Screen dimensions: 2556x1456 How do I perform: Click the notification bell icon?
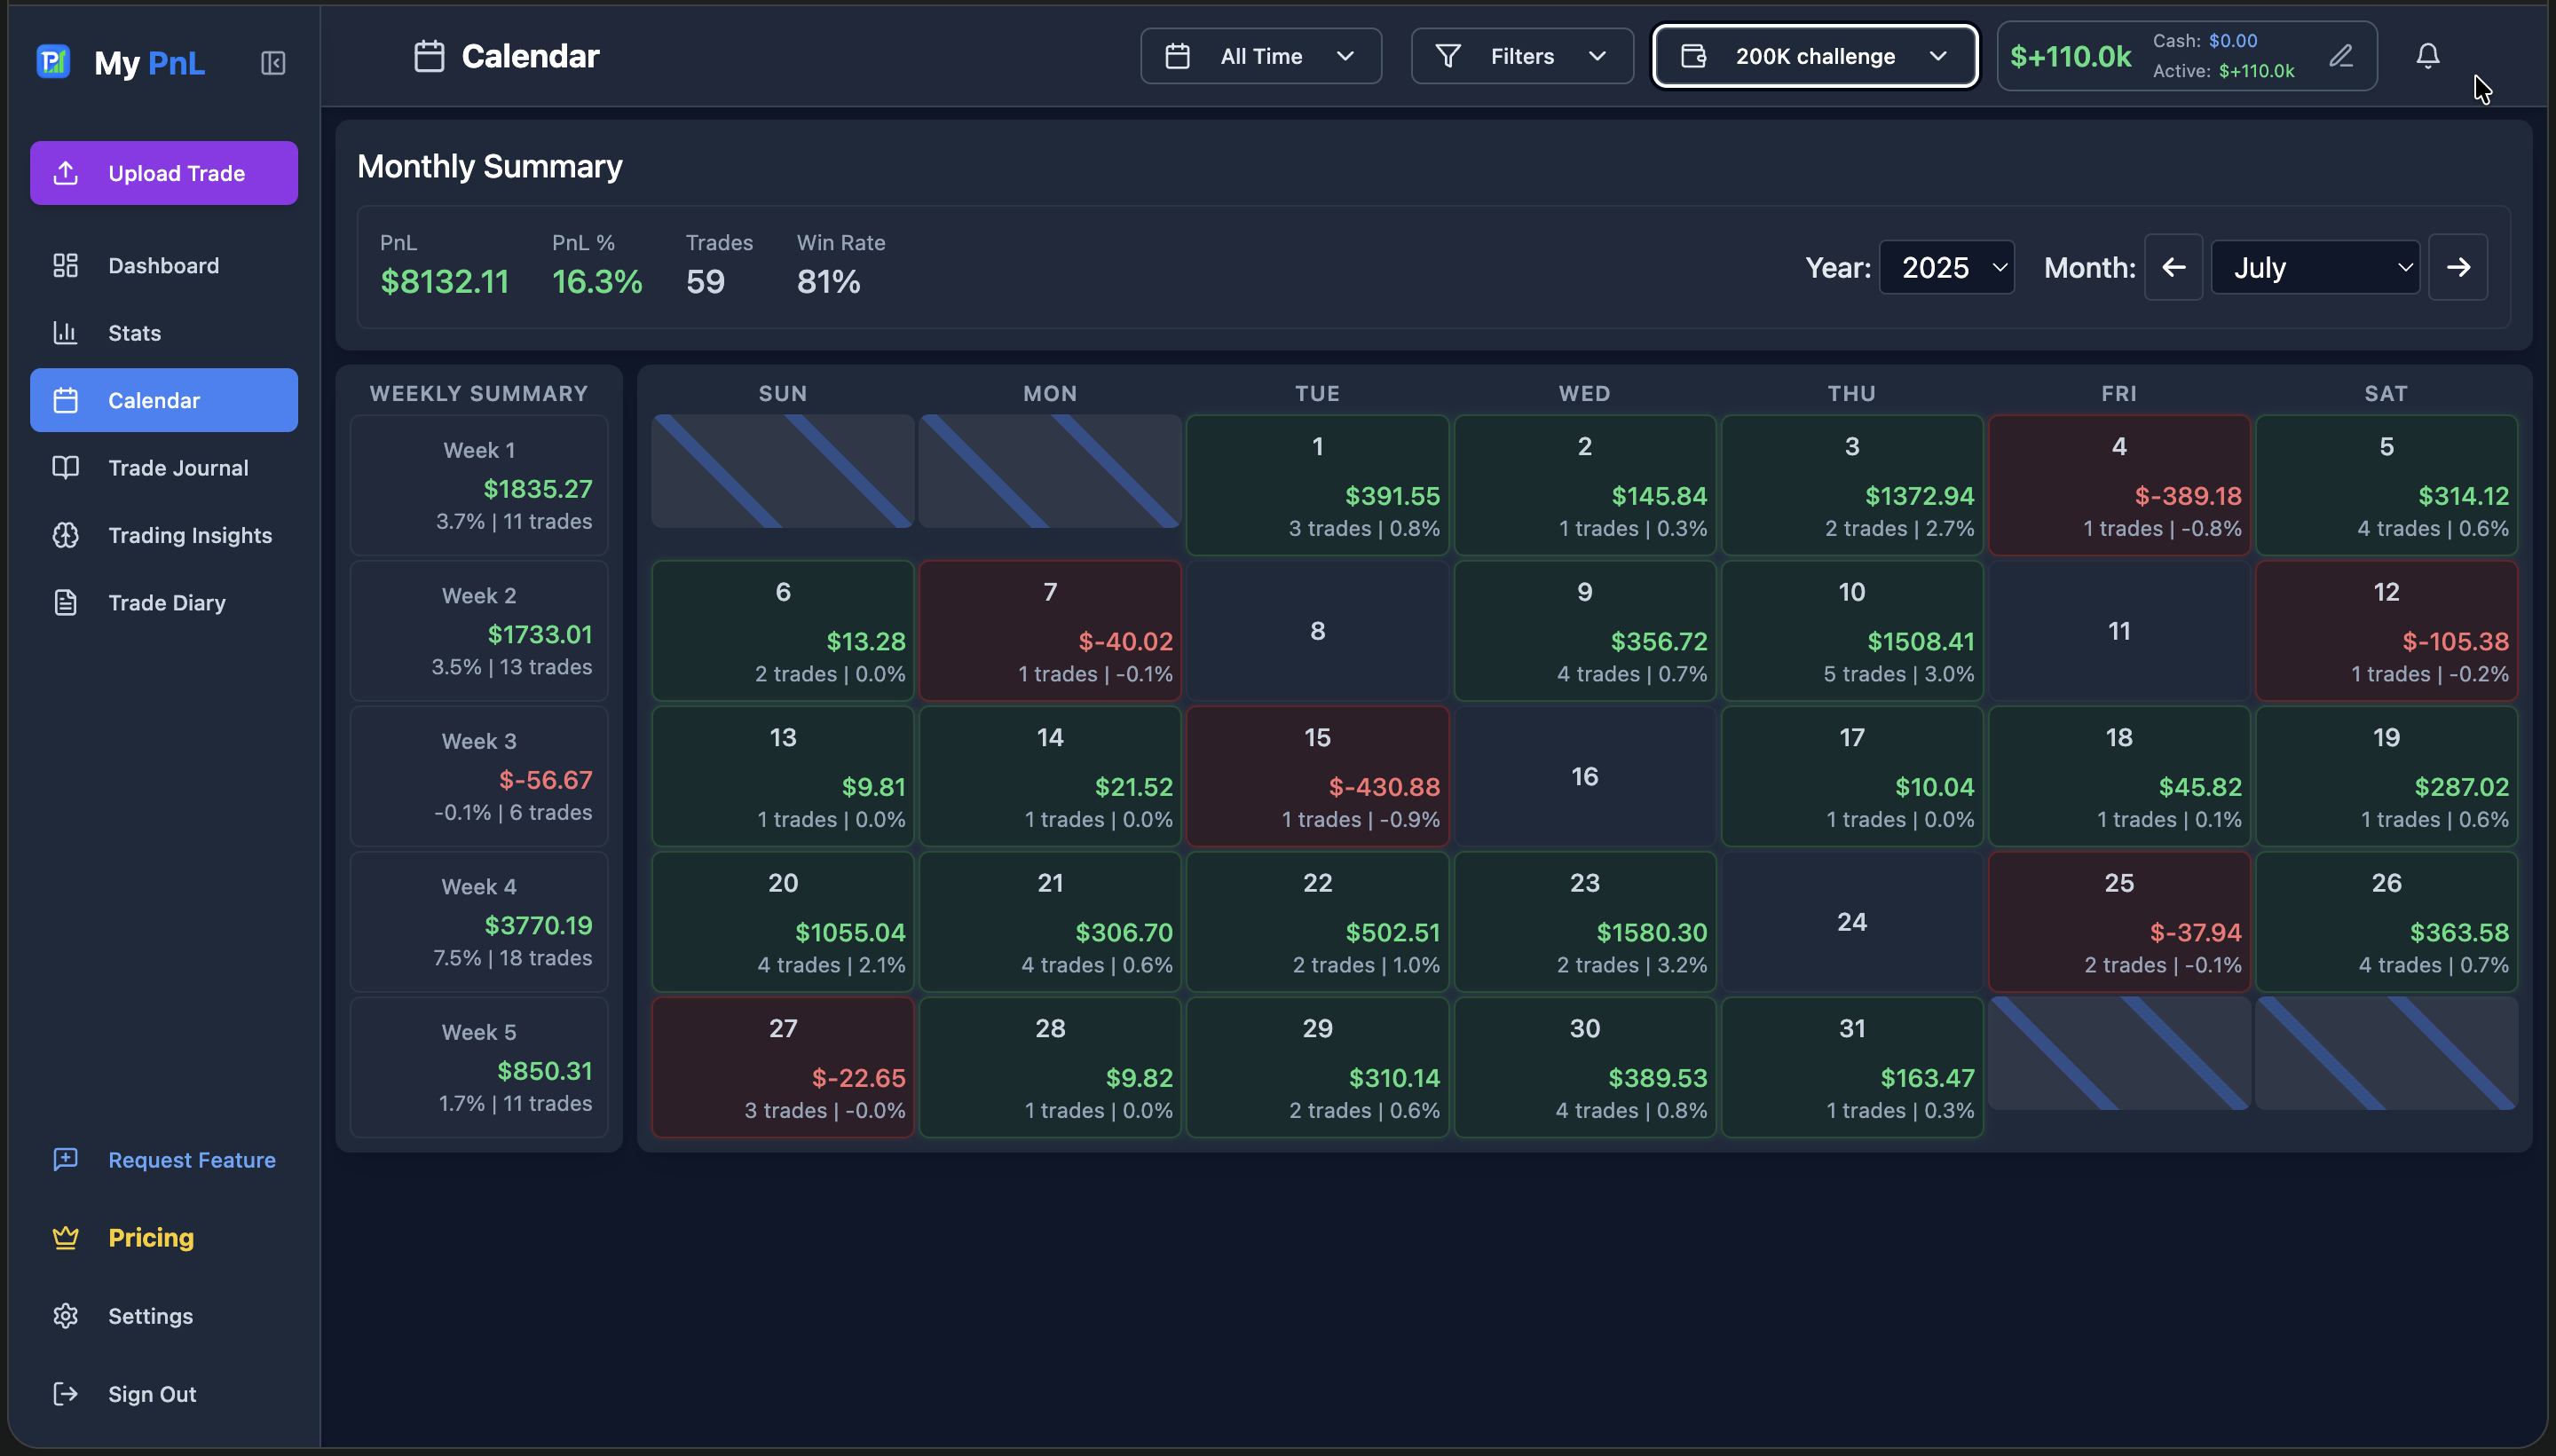[2427, 56]
